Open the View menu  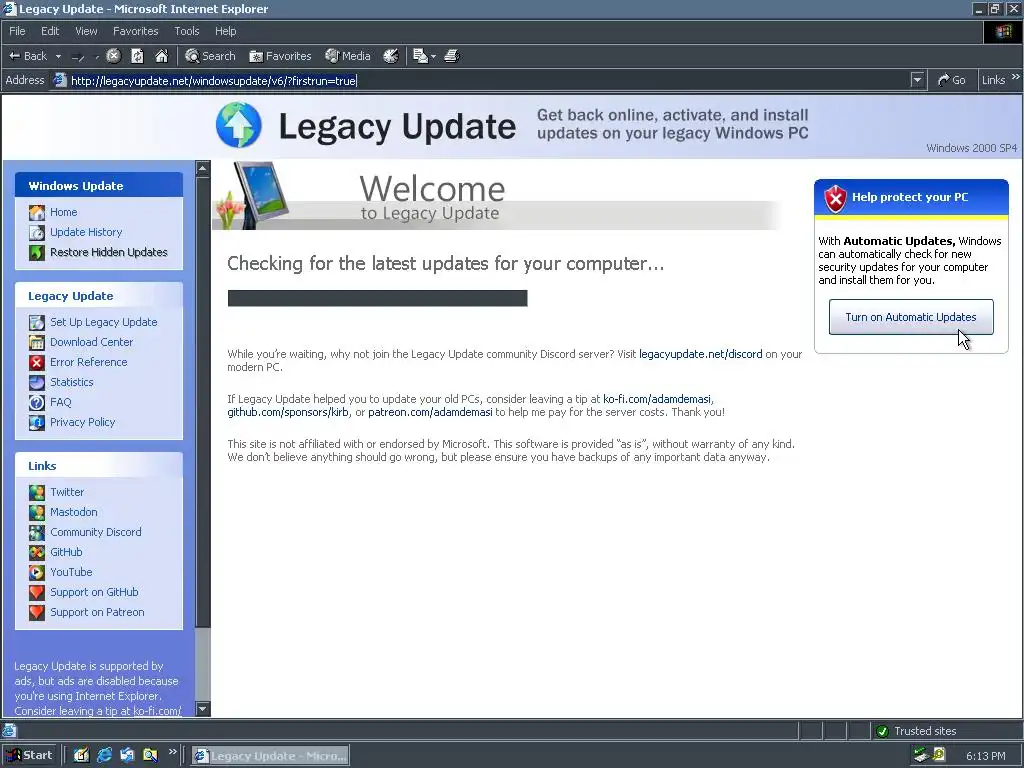[x=86, y=31]
